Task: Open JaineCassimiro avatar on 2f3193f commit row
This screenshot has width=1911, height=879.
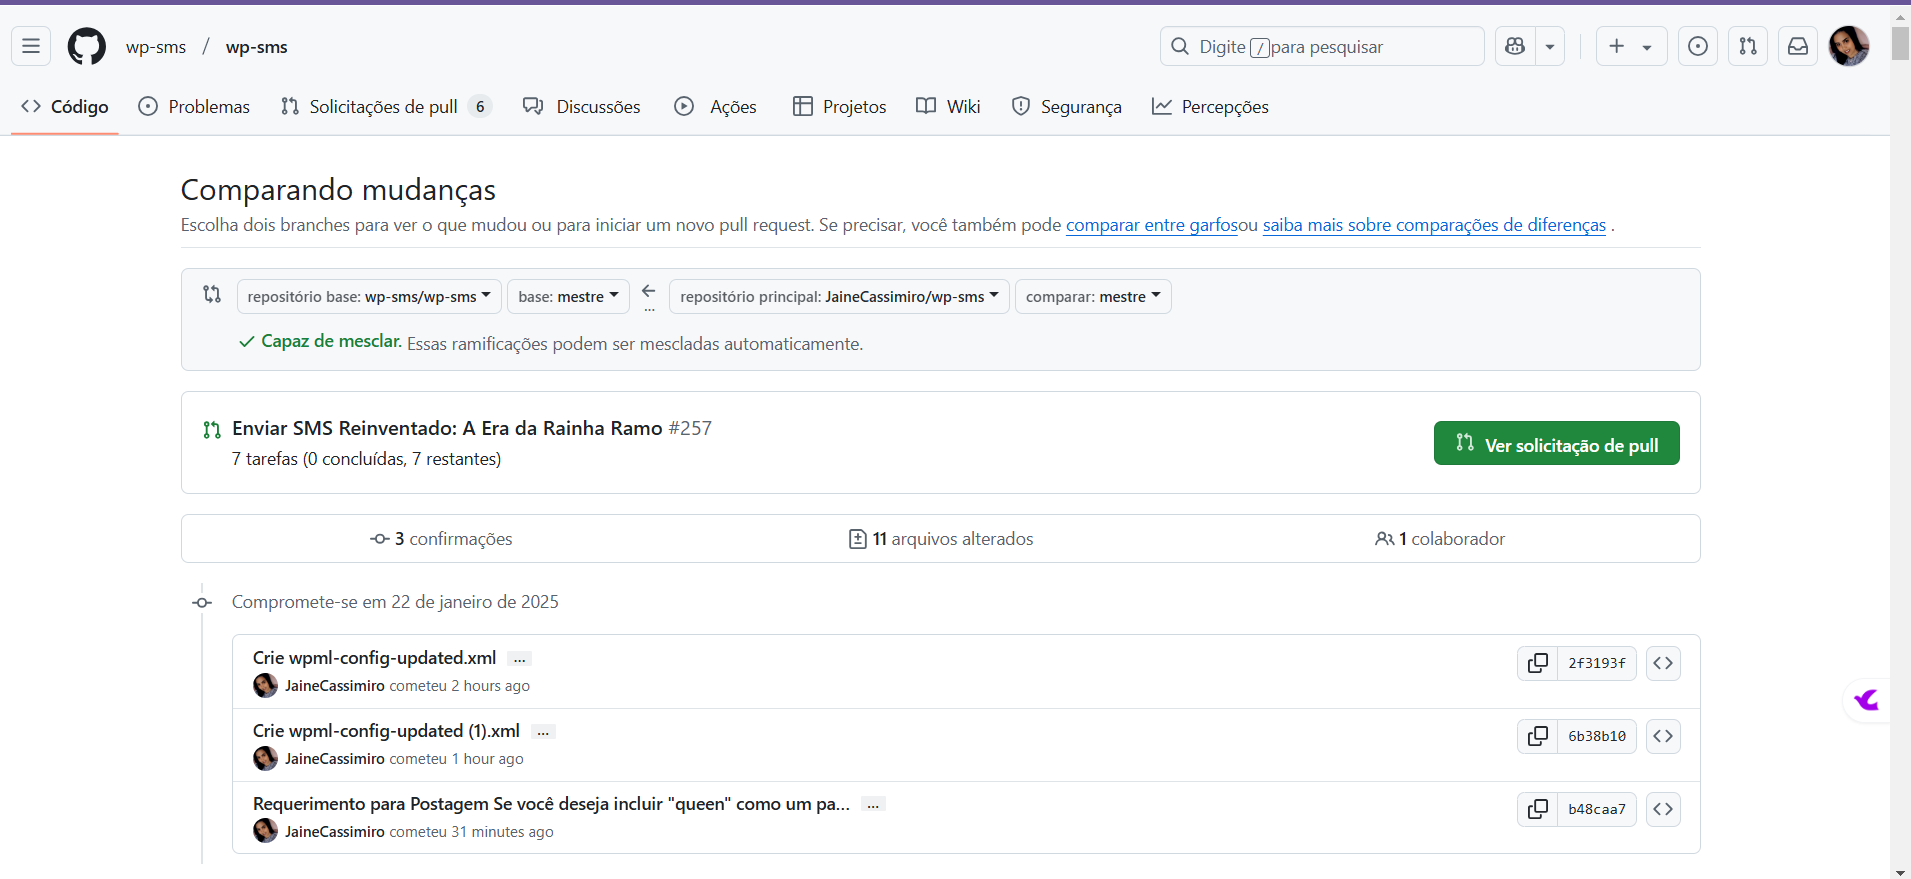Action: [x=265, y=685]
